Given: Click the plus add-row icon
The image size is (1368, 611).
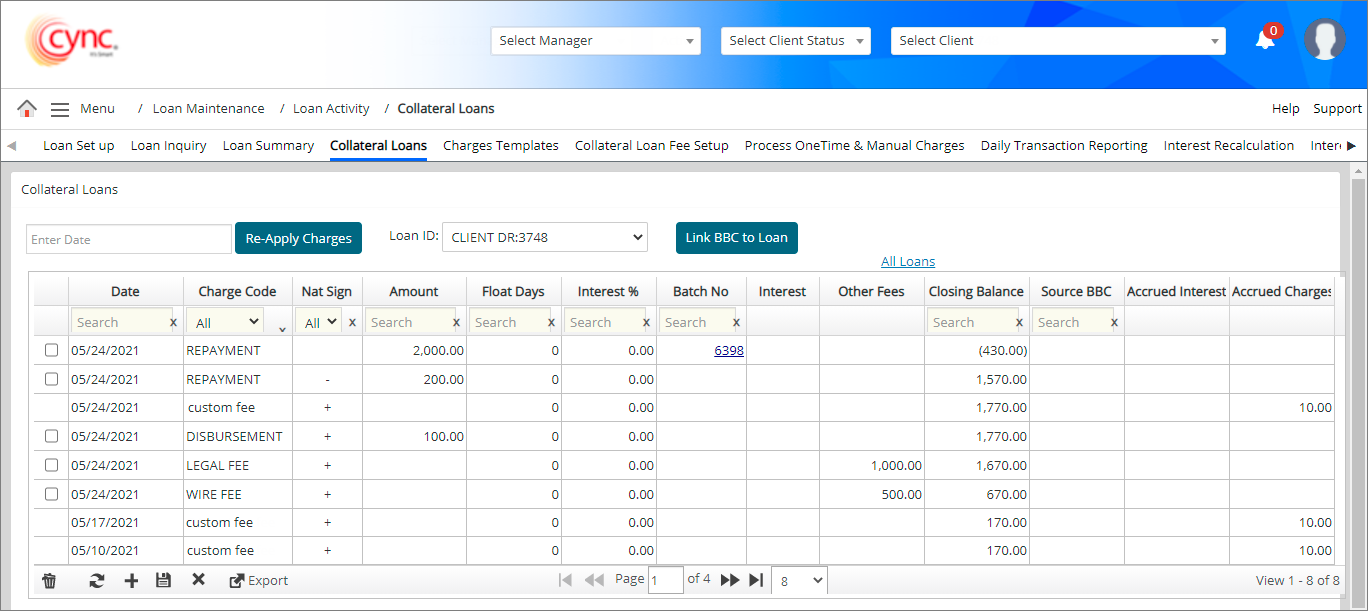Looking at the screenshot, I should [x=131, y=580].
